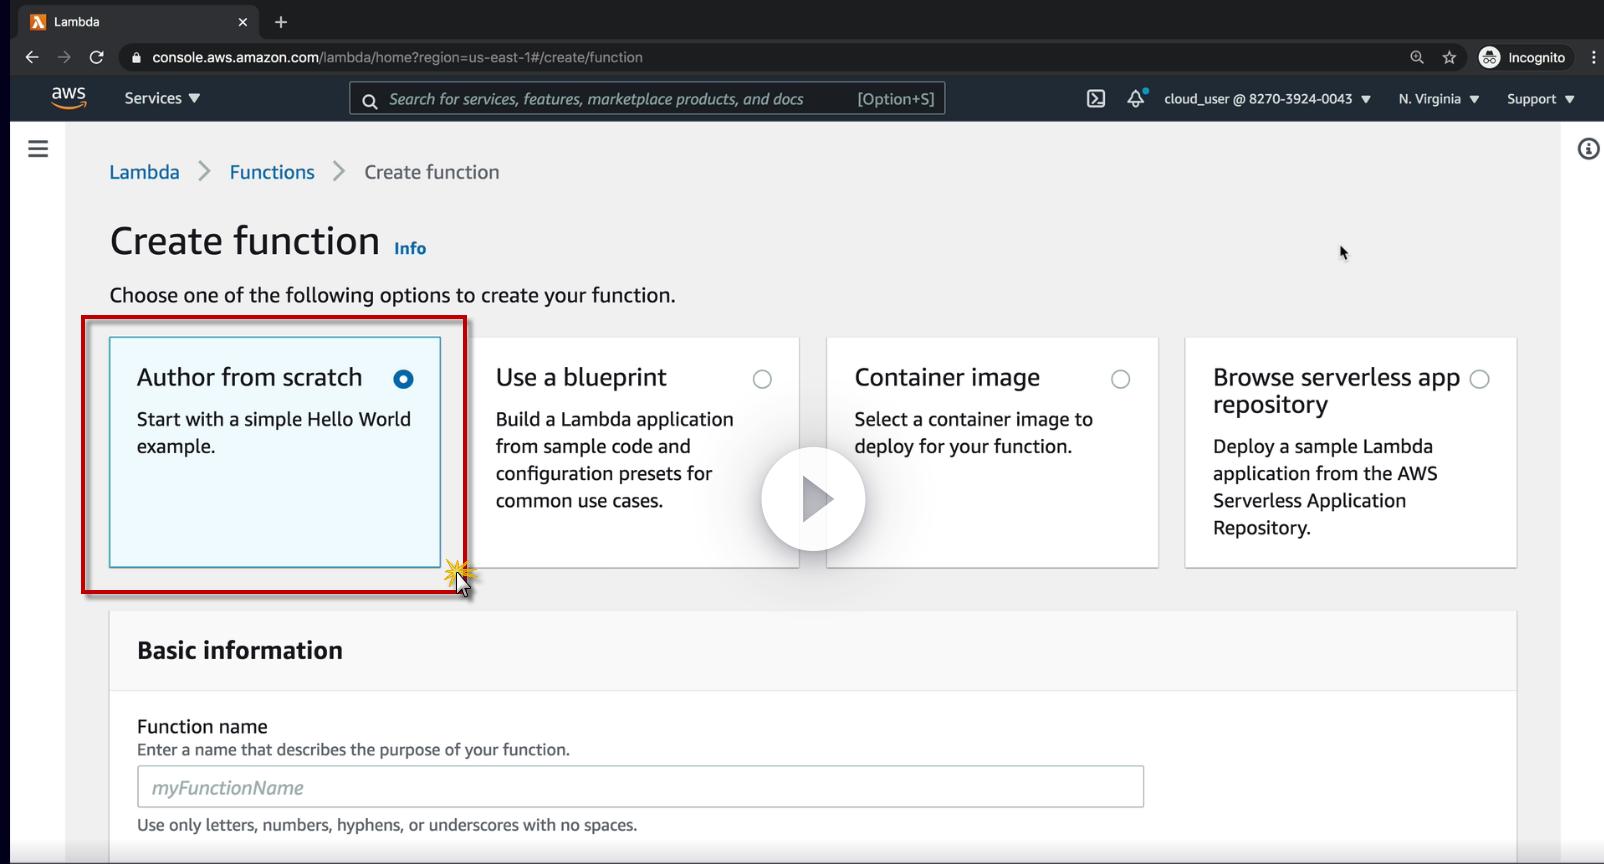Expand the Services dropdown menu
The image size is (1604, 864).
162,98
